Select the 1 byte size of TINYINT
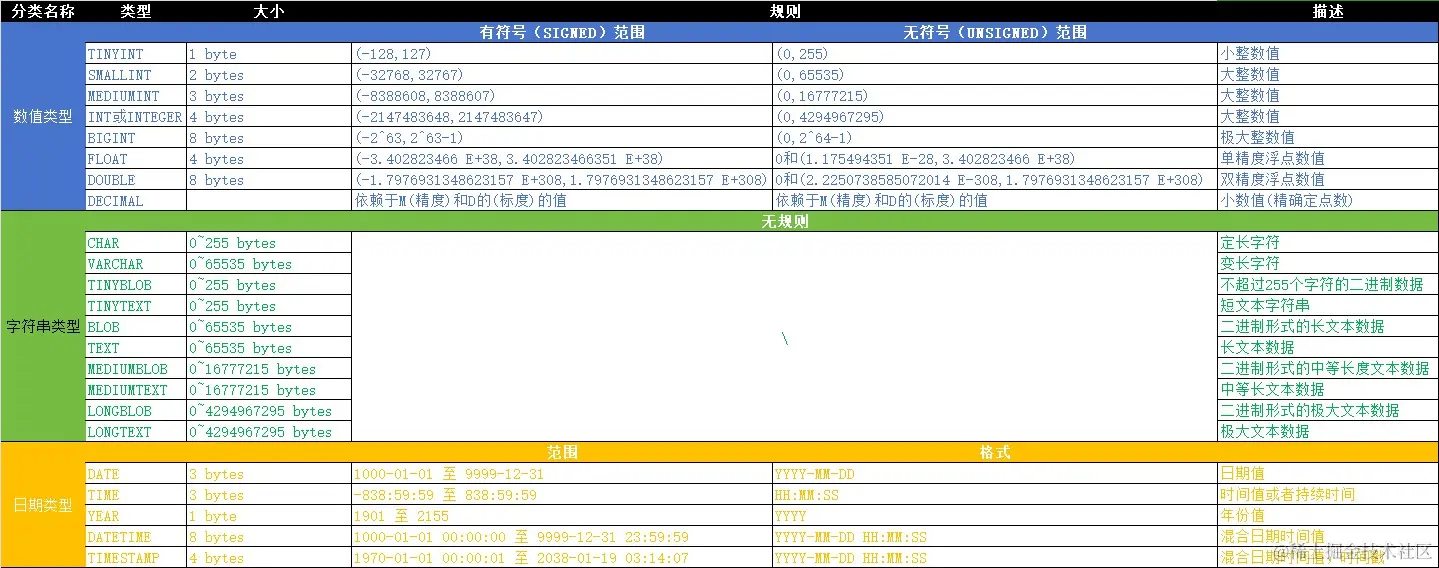Screen dimensions: 1439x568 [269, 53]
